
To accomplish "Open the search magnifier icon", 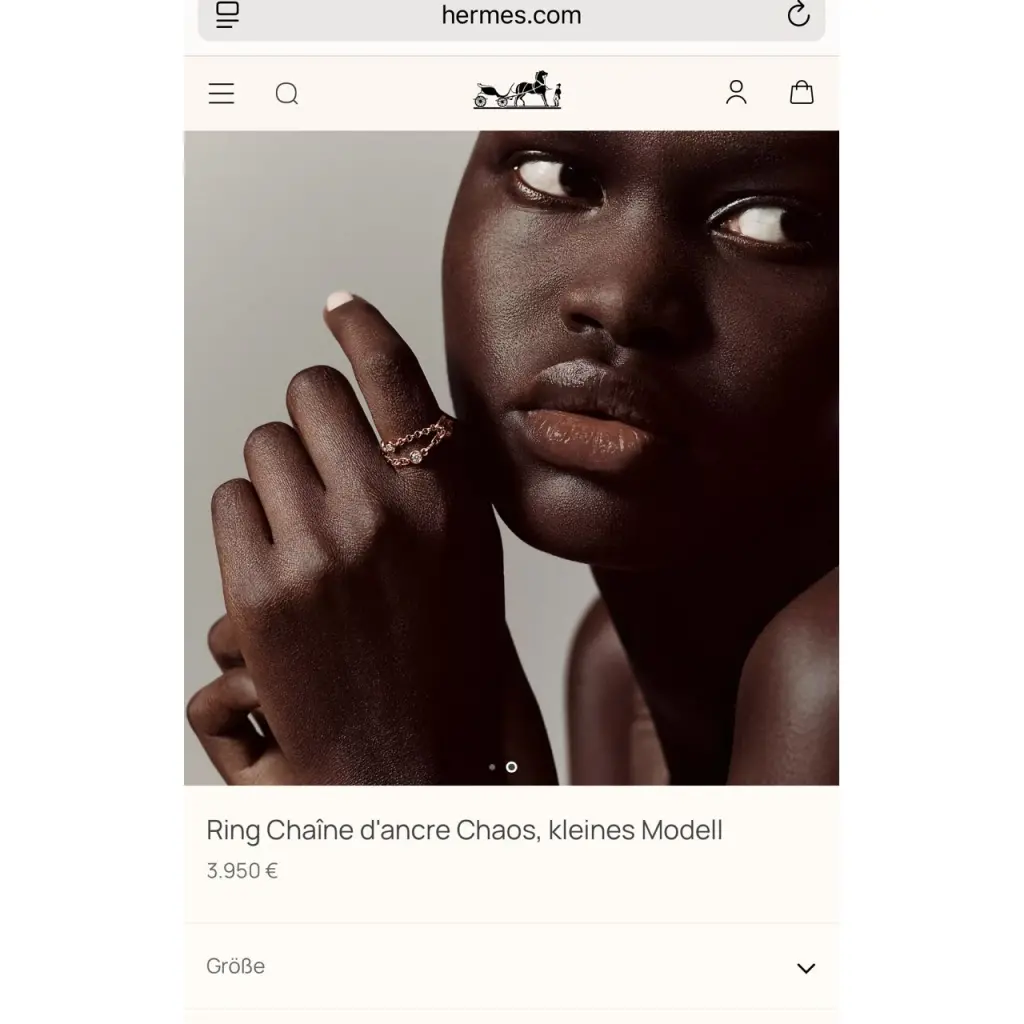I will point(287,93).
